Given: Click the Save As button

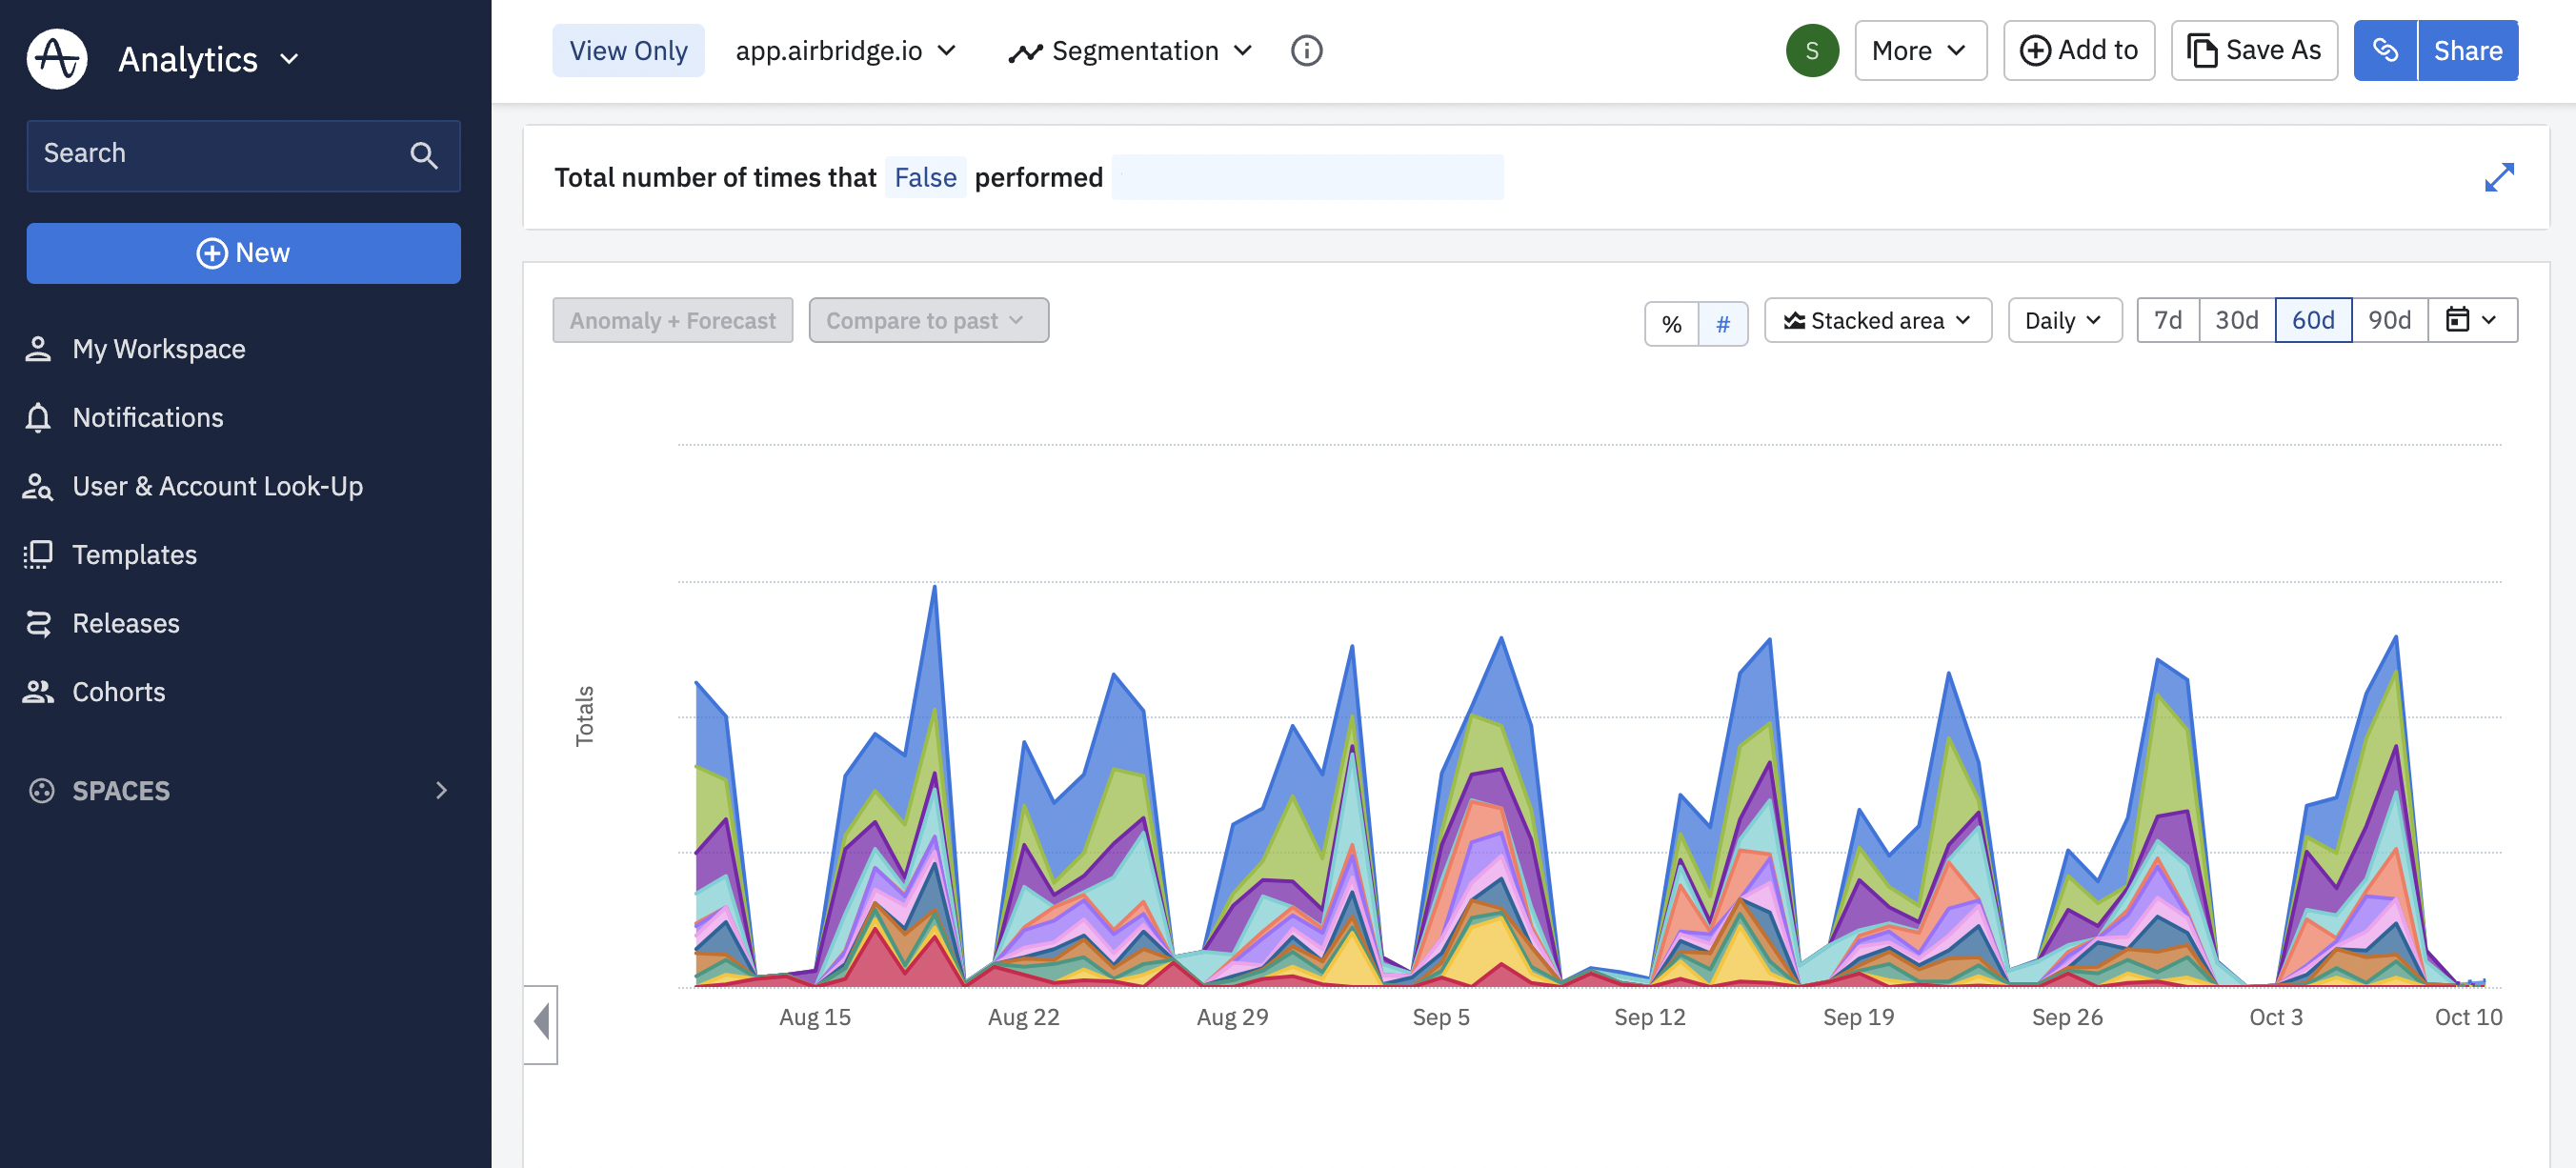Looking at the screenshot, I should (2253, 51).
